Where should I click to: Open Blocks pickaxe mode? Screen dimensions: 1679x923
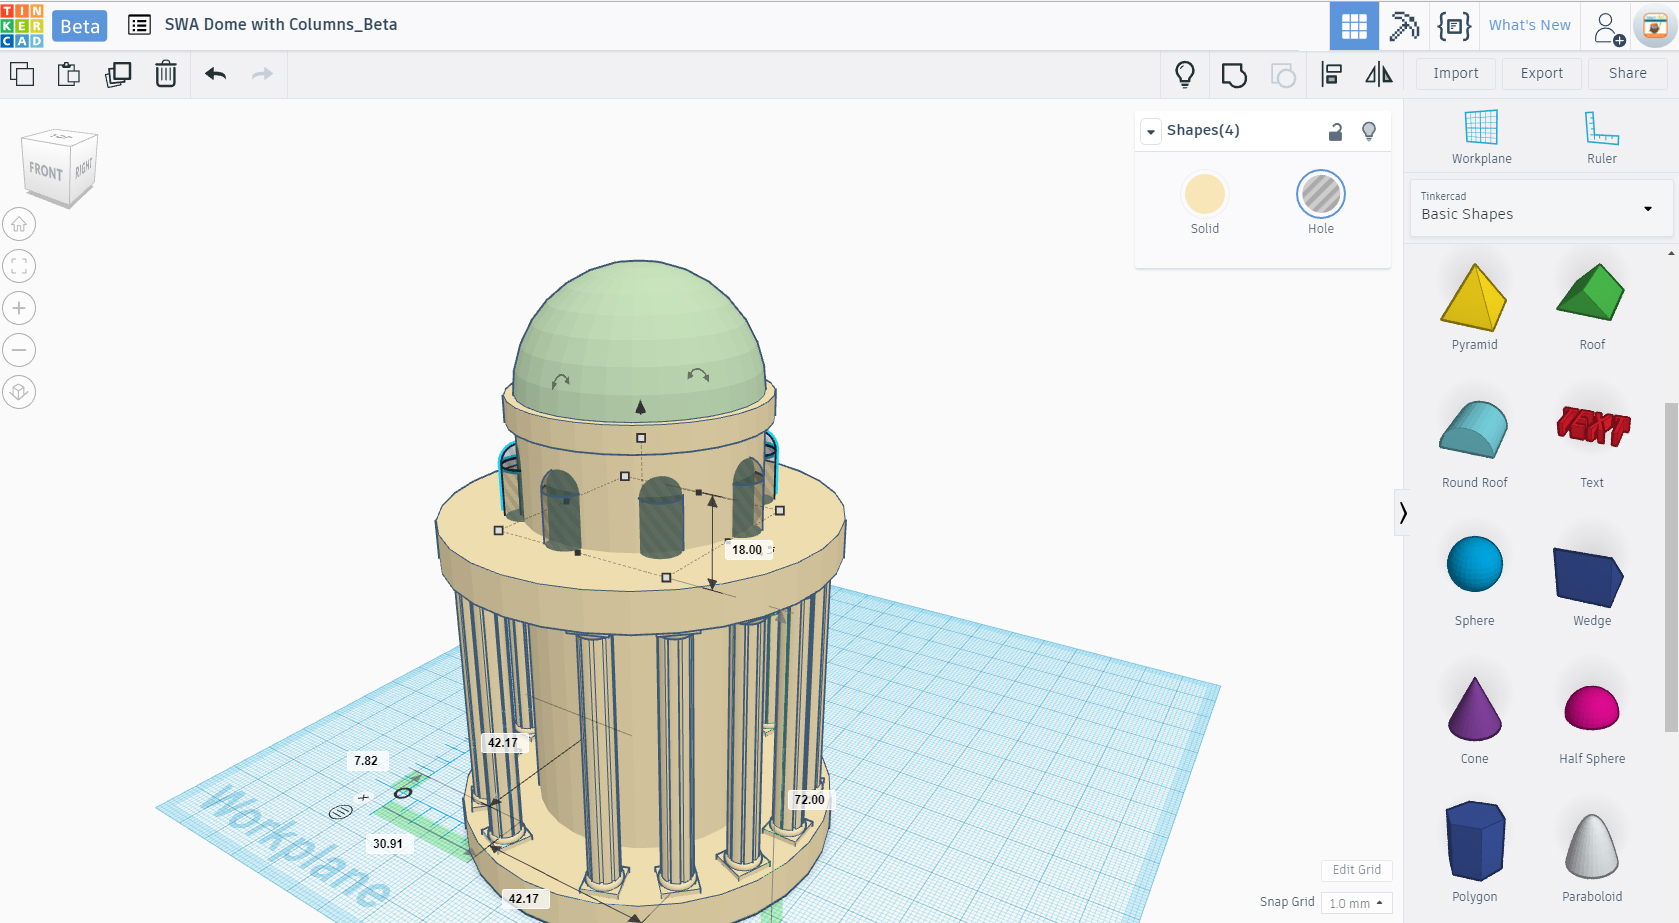(x=1404, y=26)
